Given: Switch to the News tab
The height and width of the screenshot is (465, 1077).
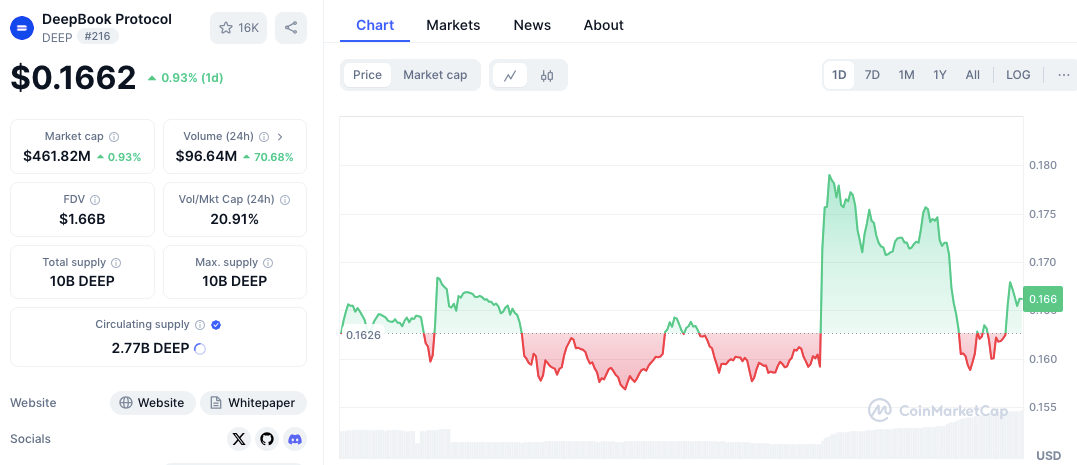Looking at the screenshot, I should pos(532,25).
